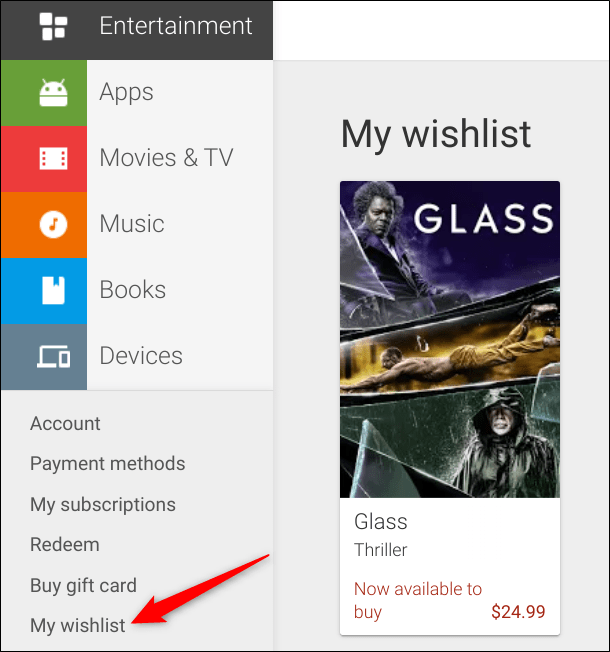Viewport: 610px width, 652px height.
Task: Click the Entertainment grid icon
Action: pos(53,27)
